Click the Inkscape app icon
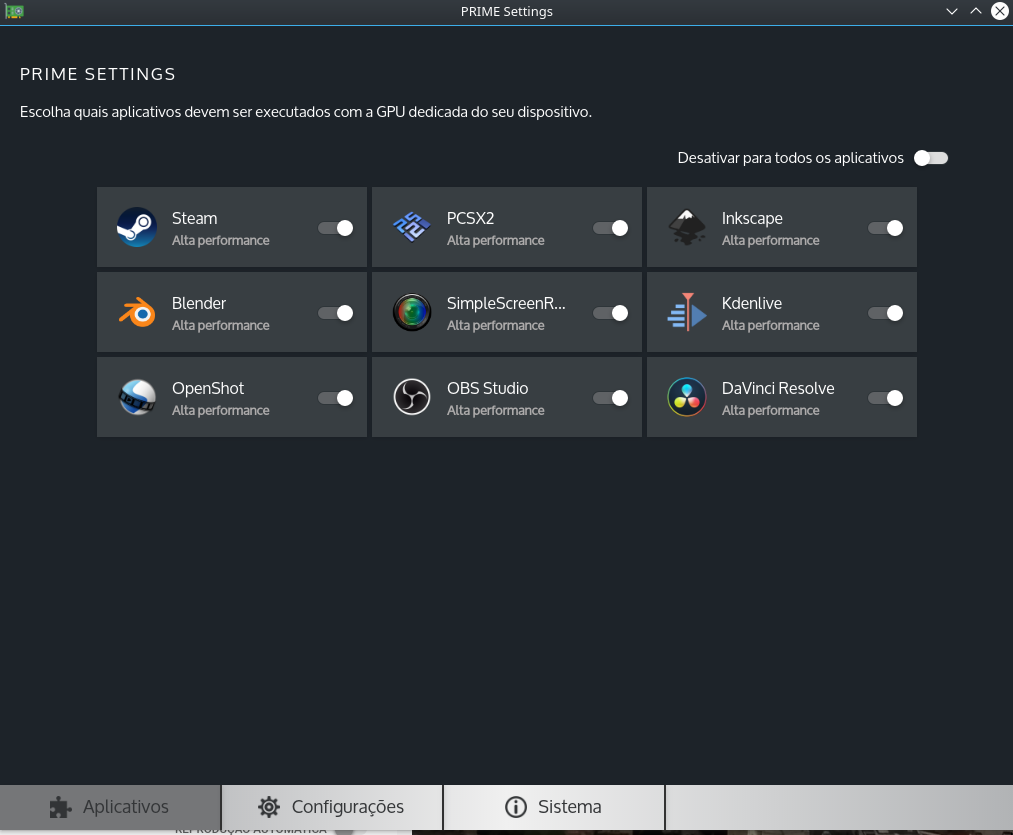This screenshot has height=835, width=1013. 687,227
